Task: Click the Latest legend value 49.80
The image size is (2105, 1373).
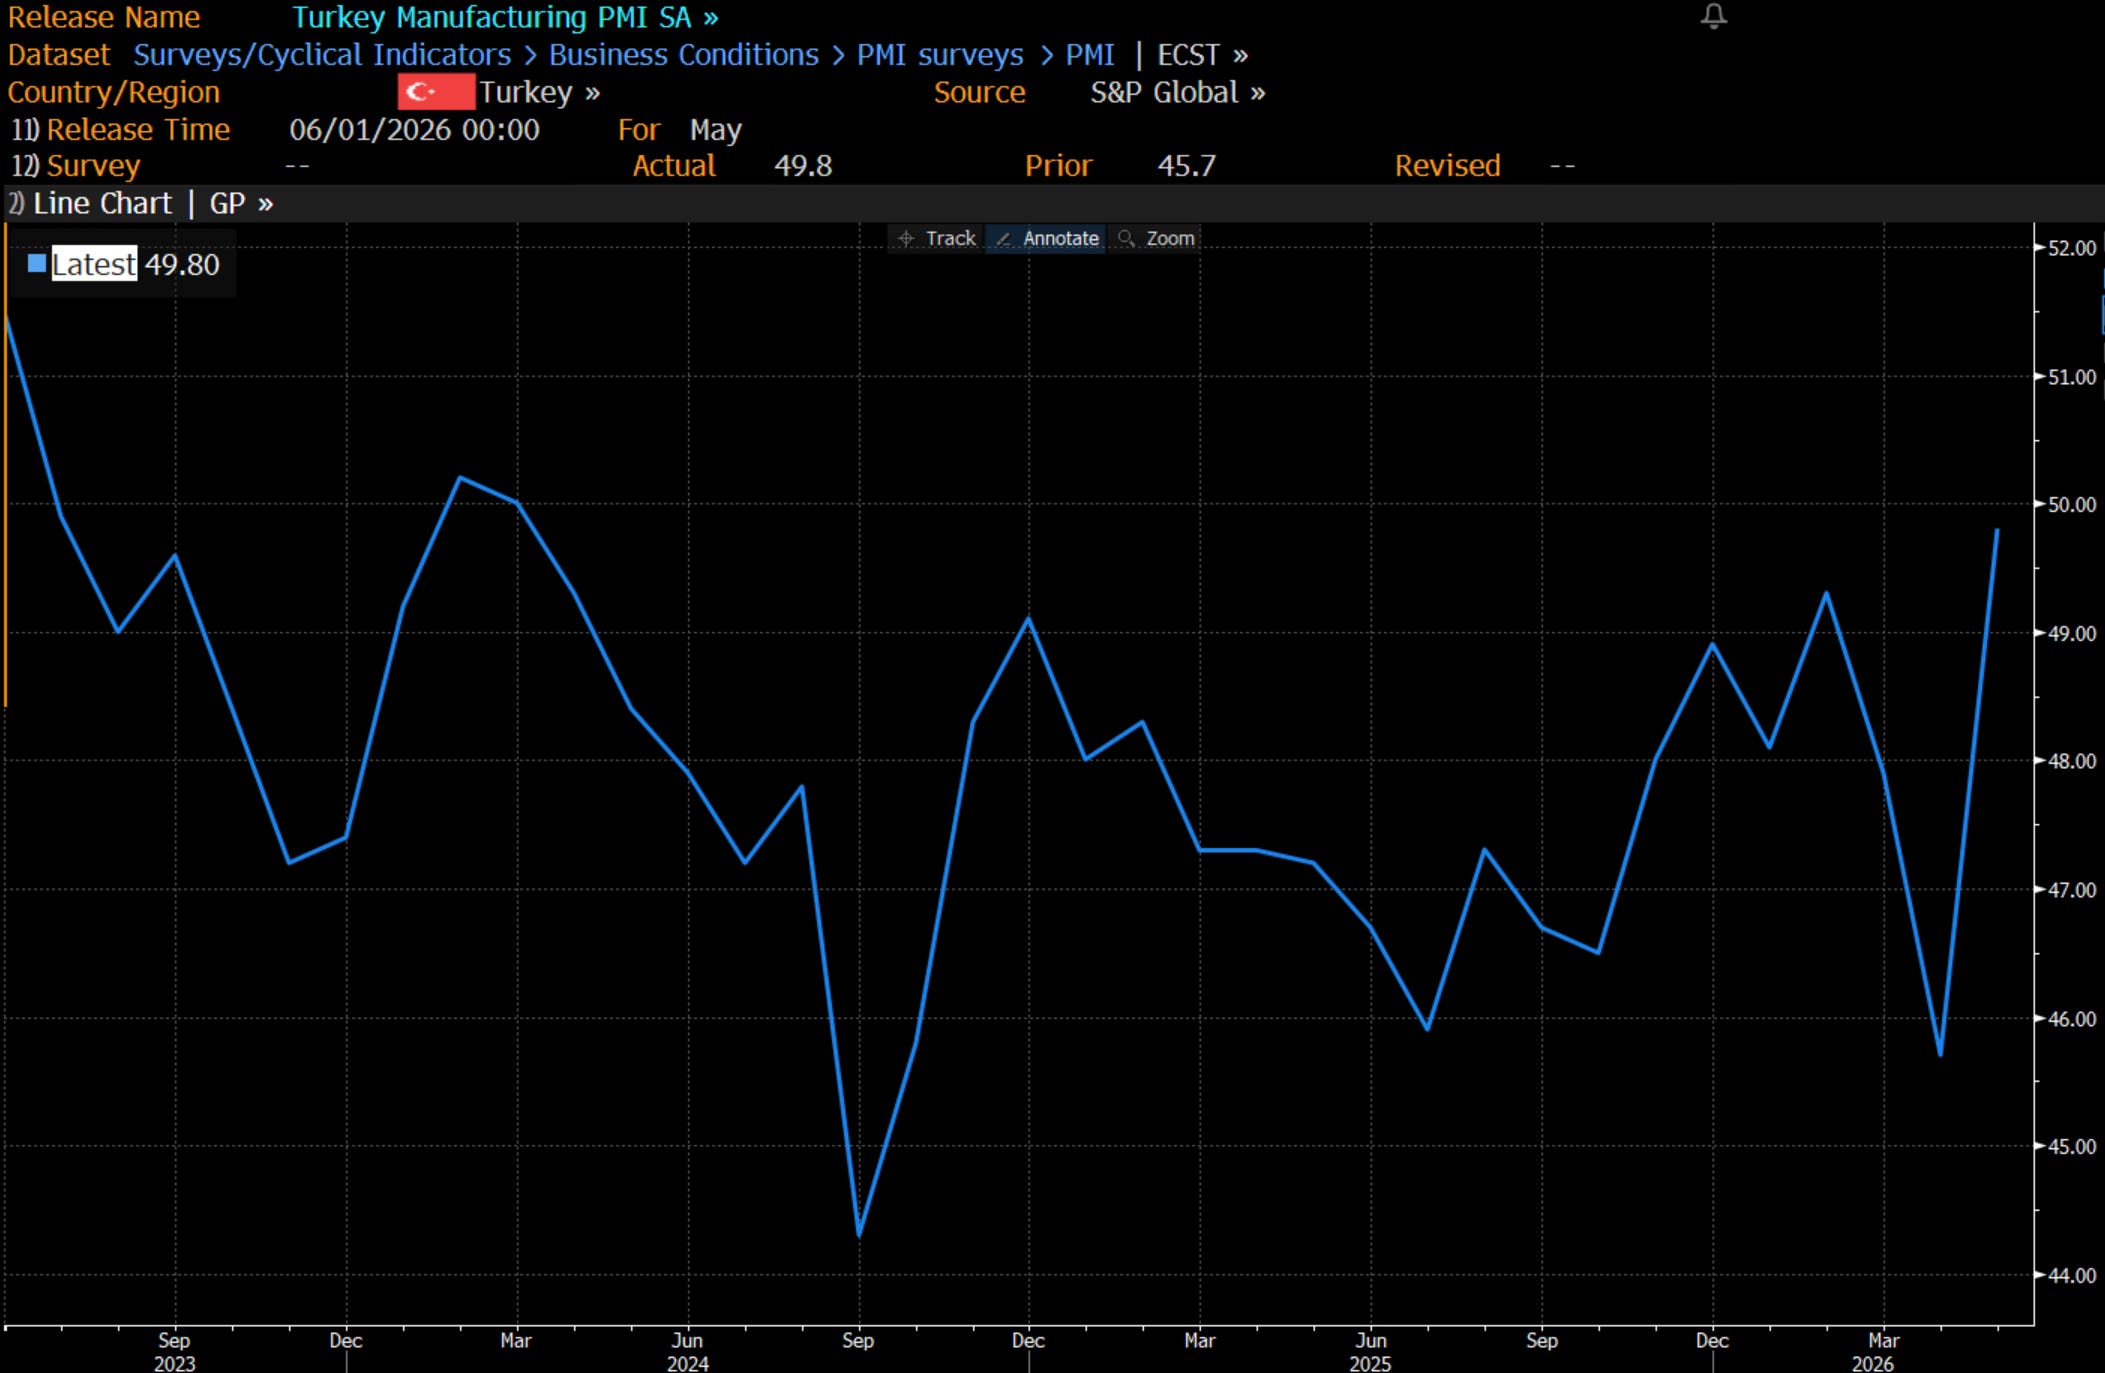Action: pos(182,264)
